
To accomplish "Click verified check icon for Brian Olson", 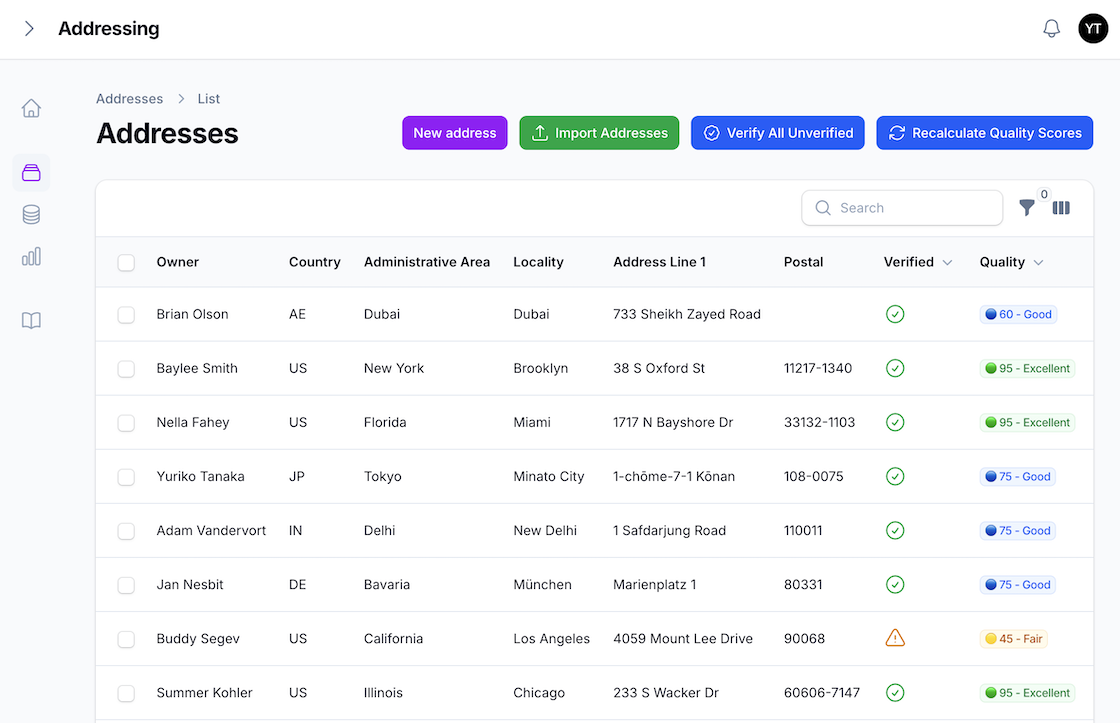I will (895, 314).
